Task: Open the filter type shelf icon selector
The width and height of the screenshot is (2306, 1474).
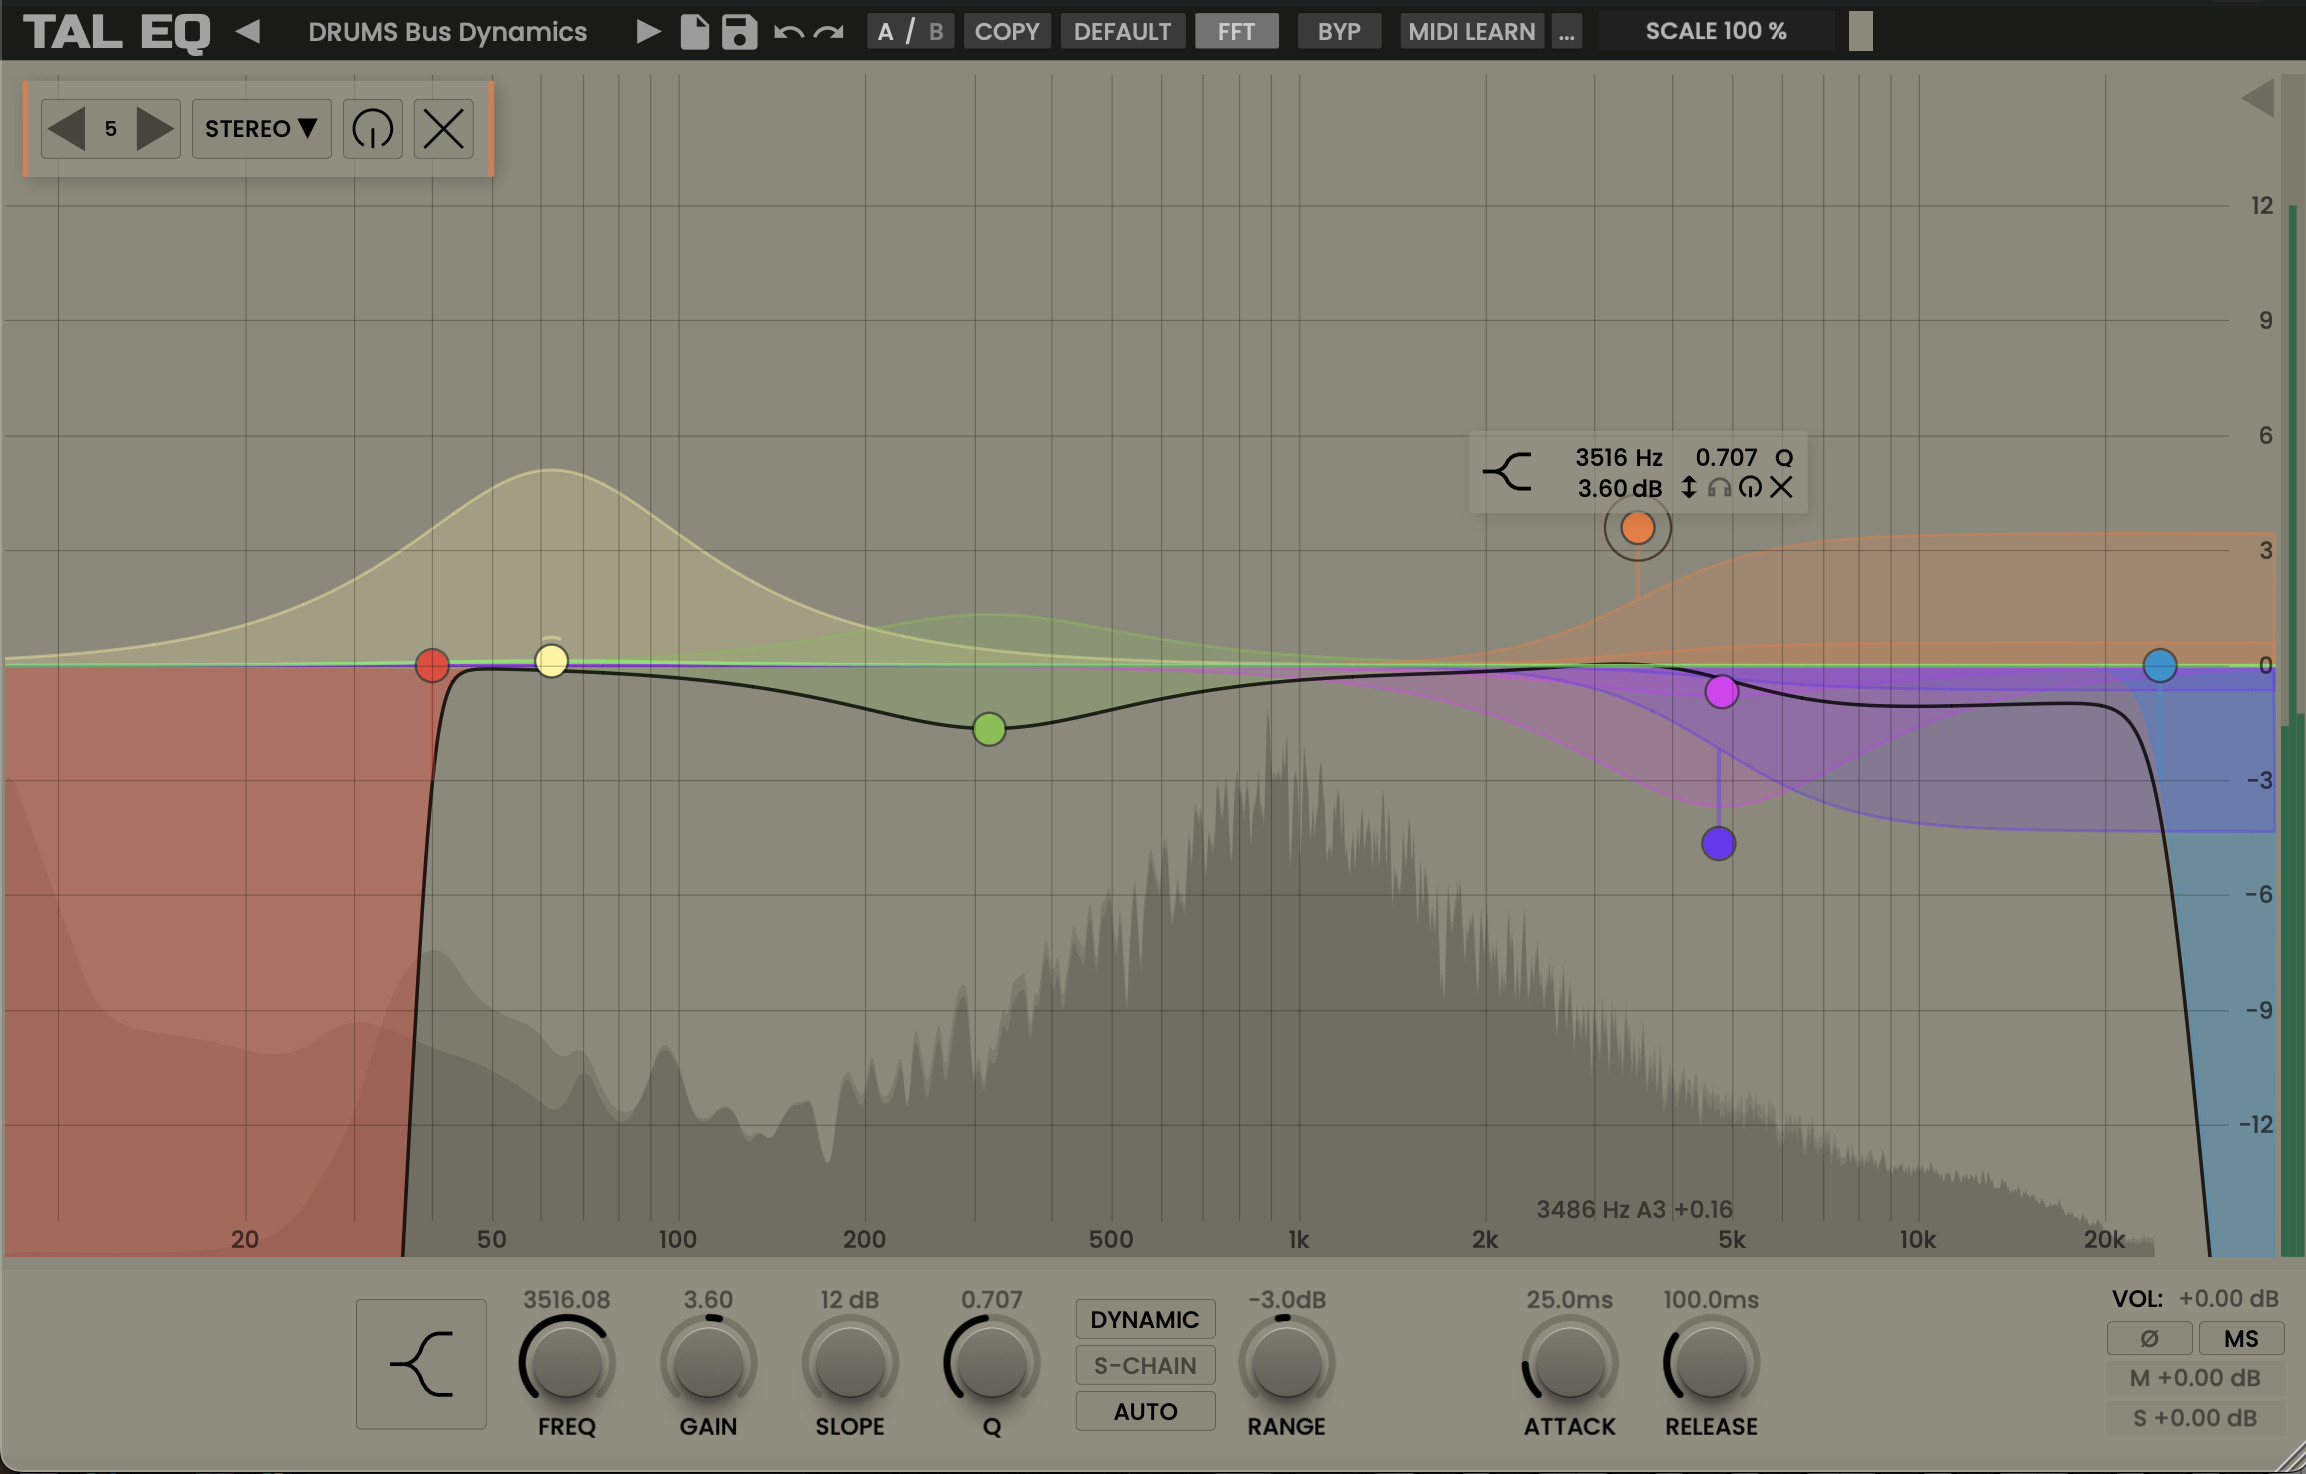Action: point(421,1364)
